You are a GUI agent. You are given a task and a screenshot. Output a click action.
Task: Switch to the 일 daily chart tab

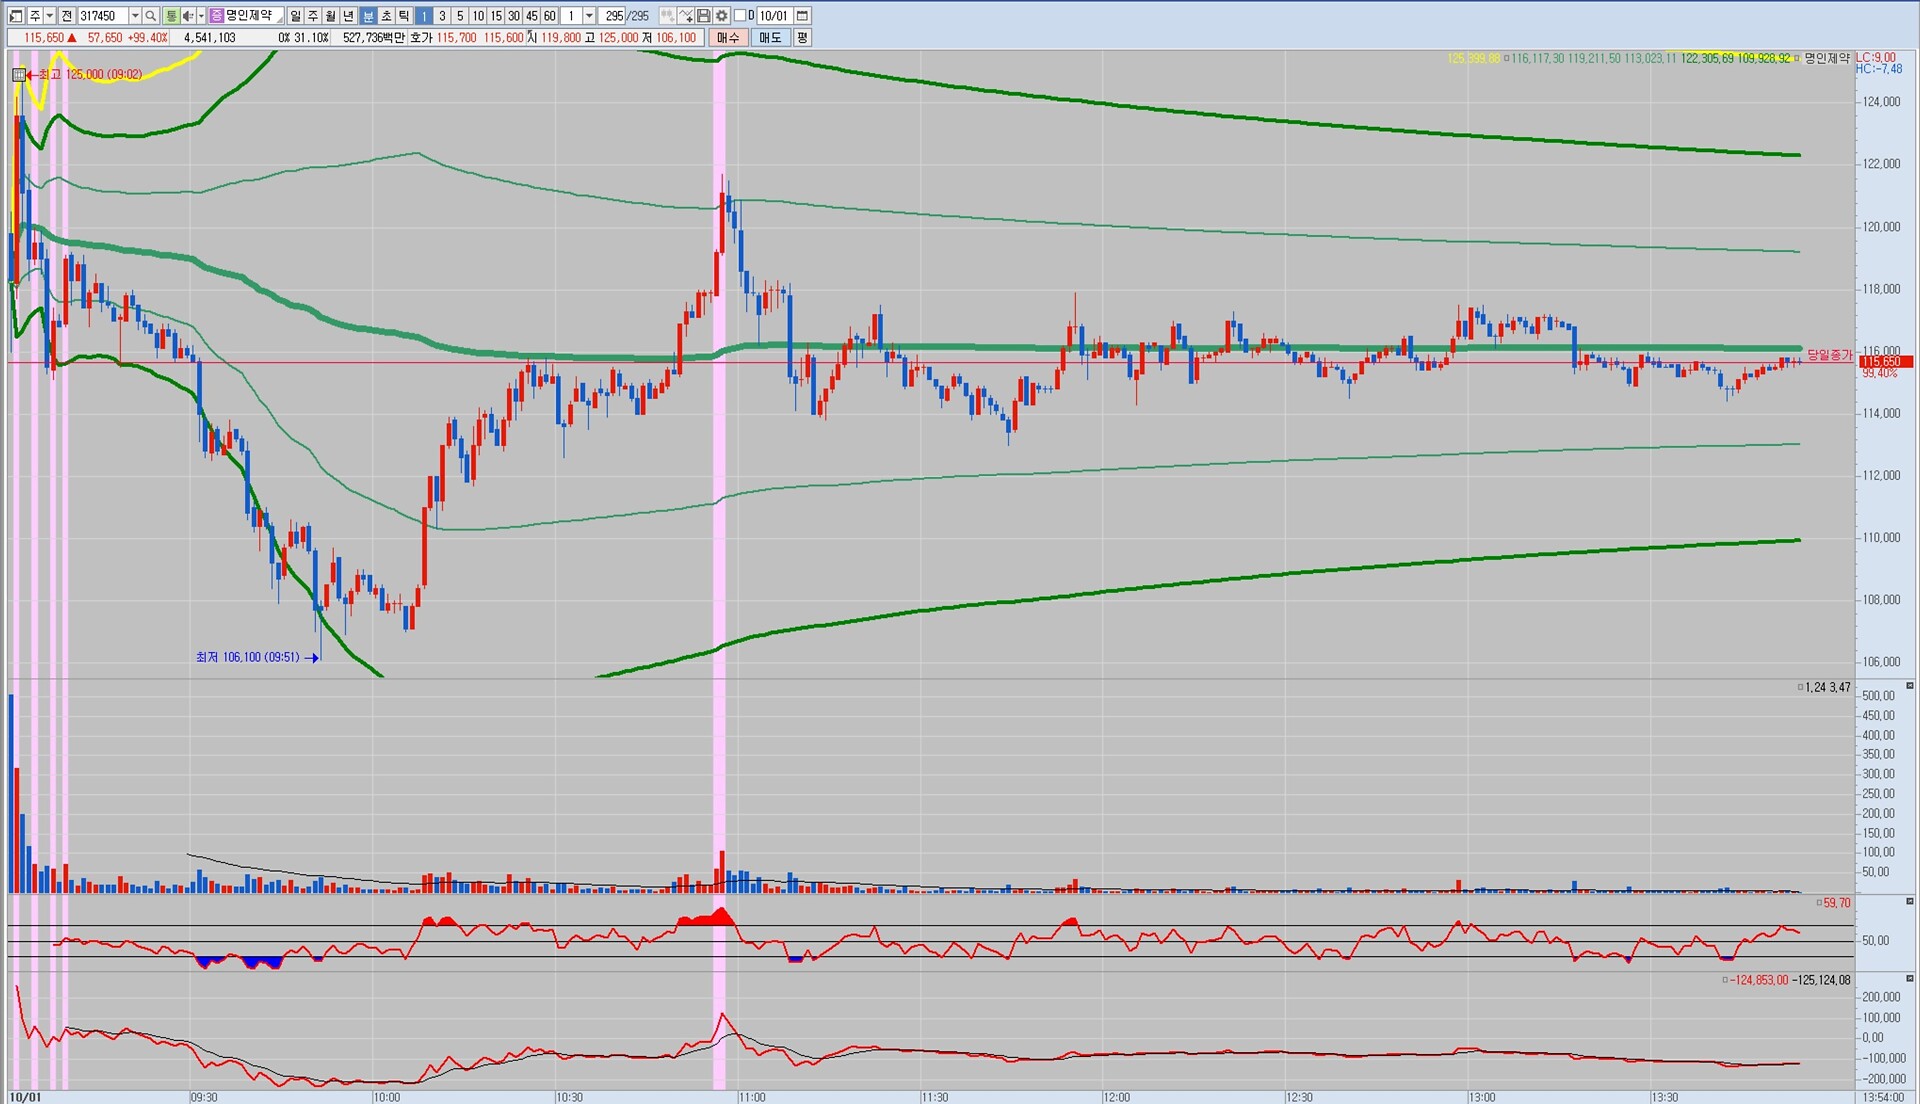296,16
